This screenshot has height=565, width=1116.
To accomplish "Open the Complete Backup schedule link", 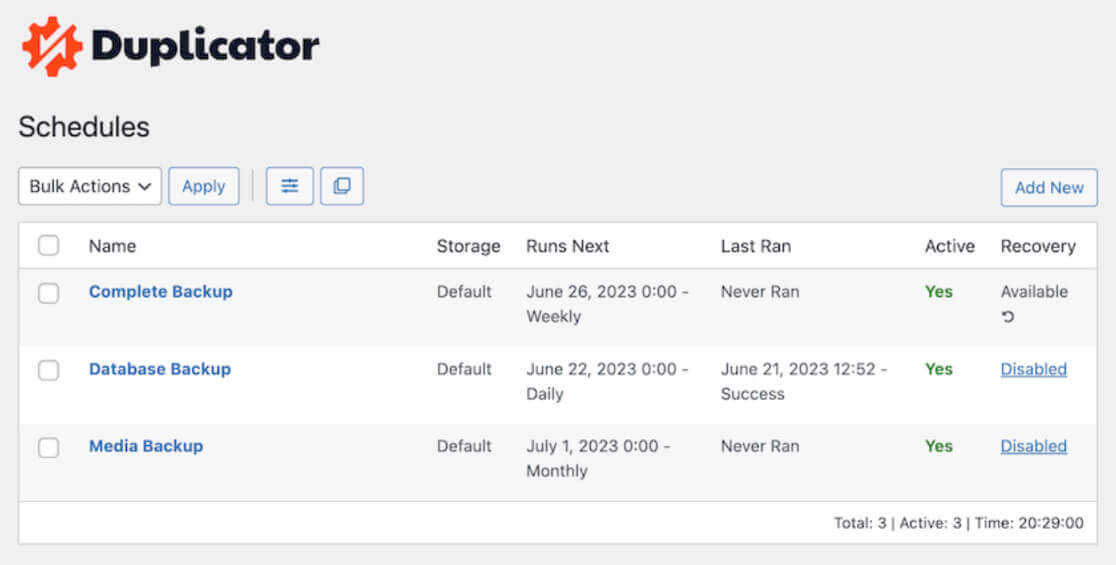I will pyautogui.click(x=160, y=292).
